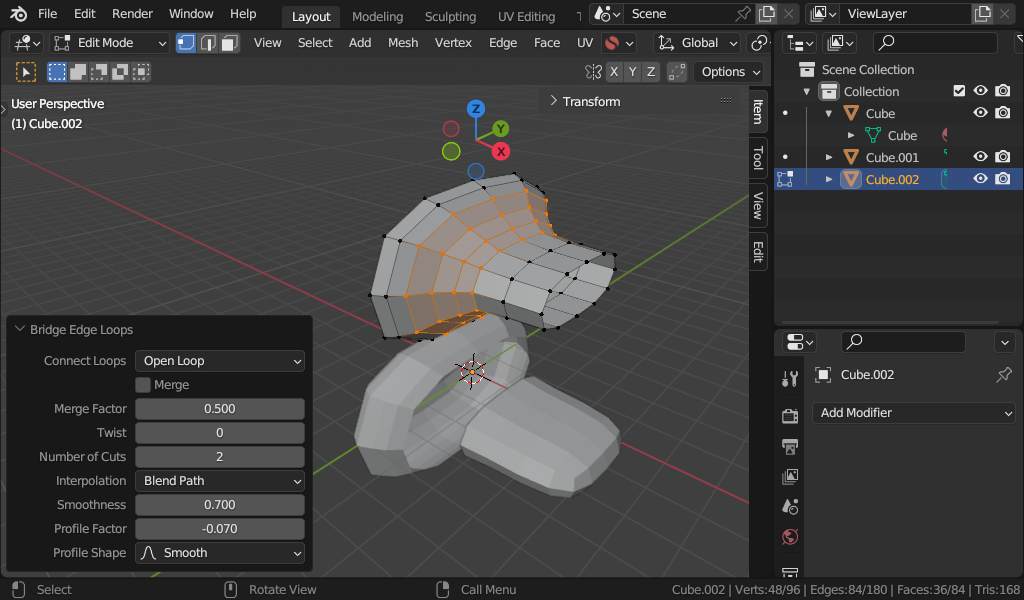Open the View Layer properties tab icon
1024x600 pixels.
790,477
